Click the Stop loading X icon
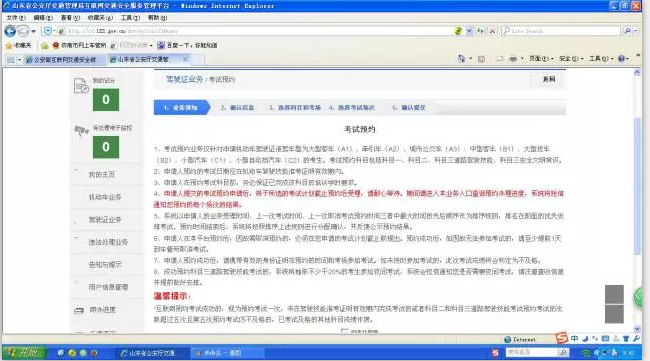The height and width of the screenshot is (361, 650). tap(492, 31)
